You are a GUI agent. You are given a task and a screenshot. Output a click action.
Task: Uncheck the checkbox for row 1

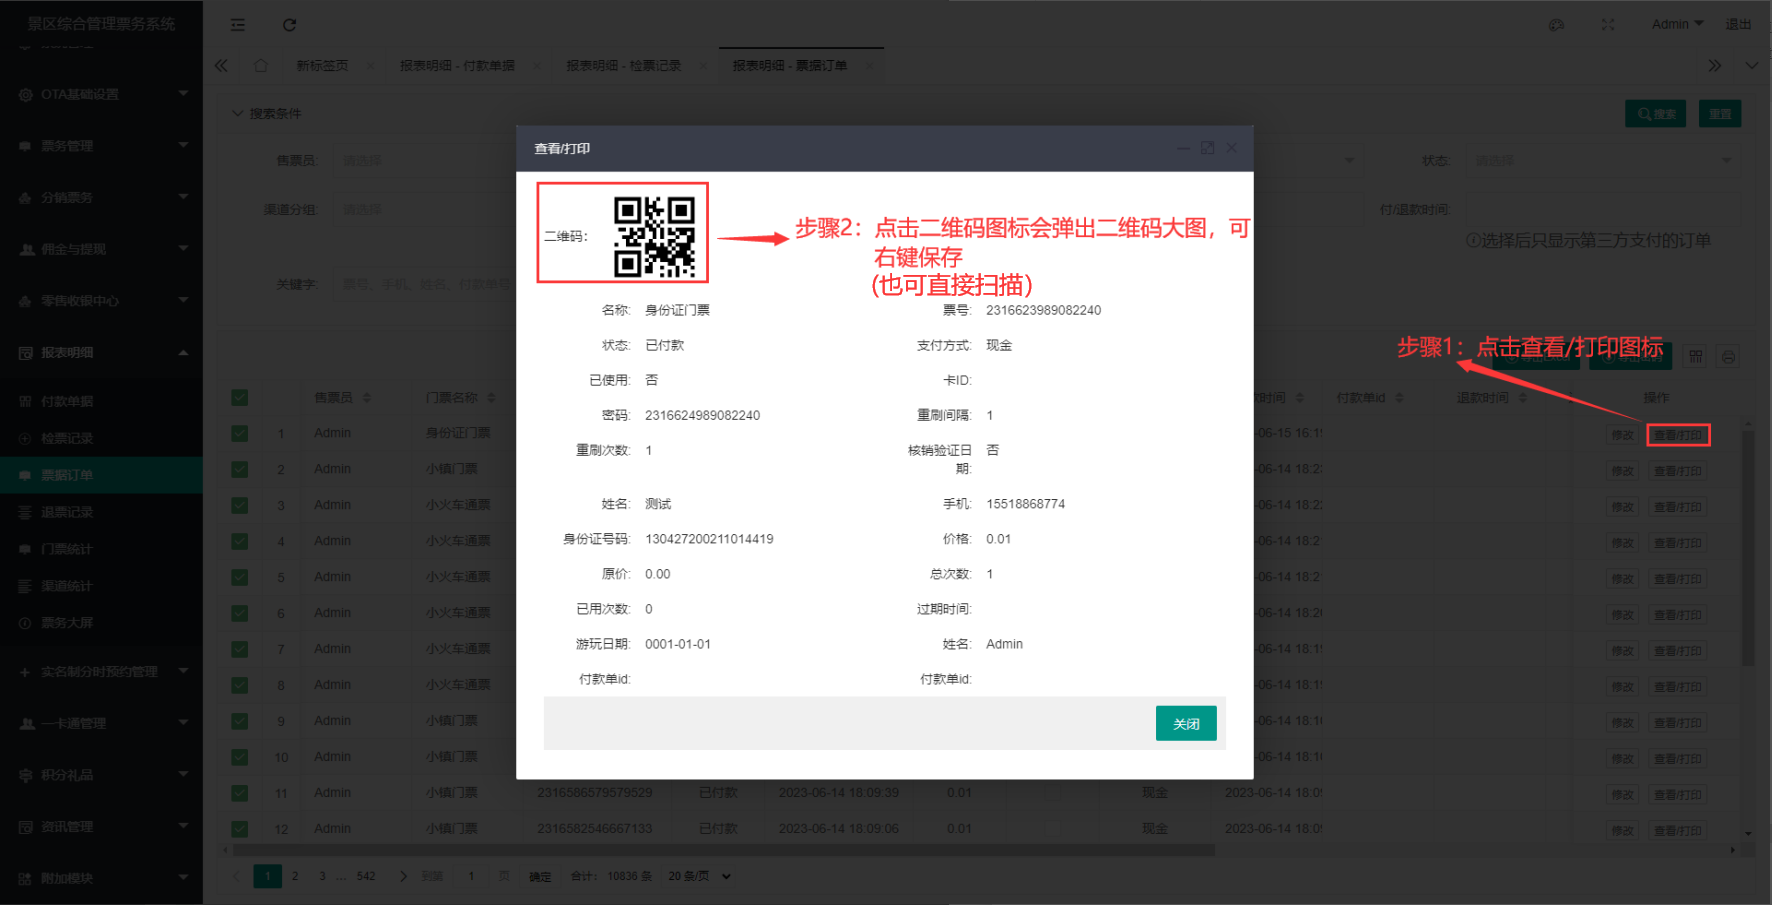(x=240, y=433)
